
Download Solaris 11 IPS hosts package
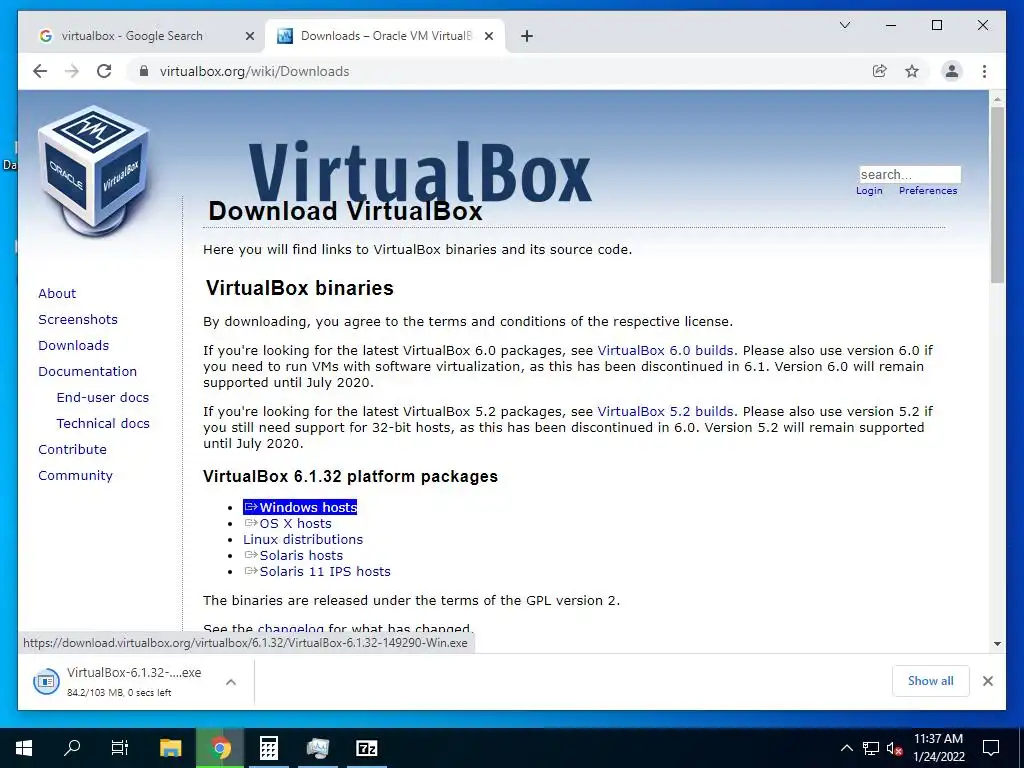[x=325, y=572]
